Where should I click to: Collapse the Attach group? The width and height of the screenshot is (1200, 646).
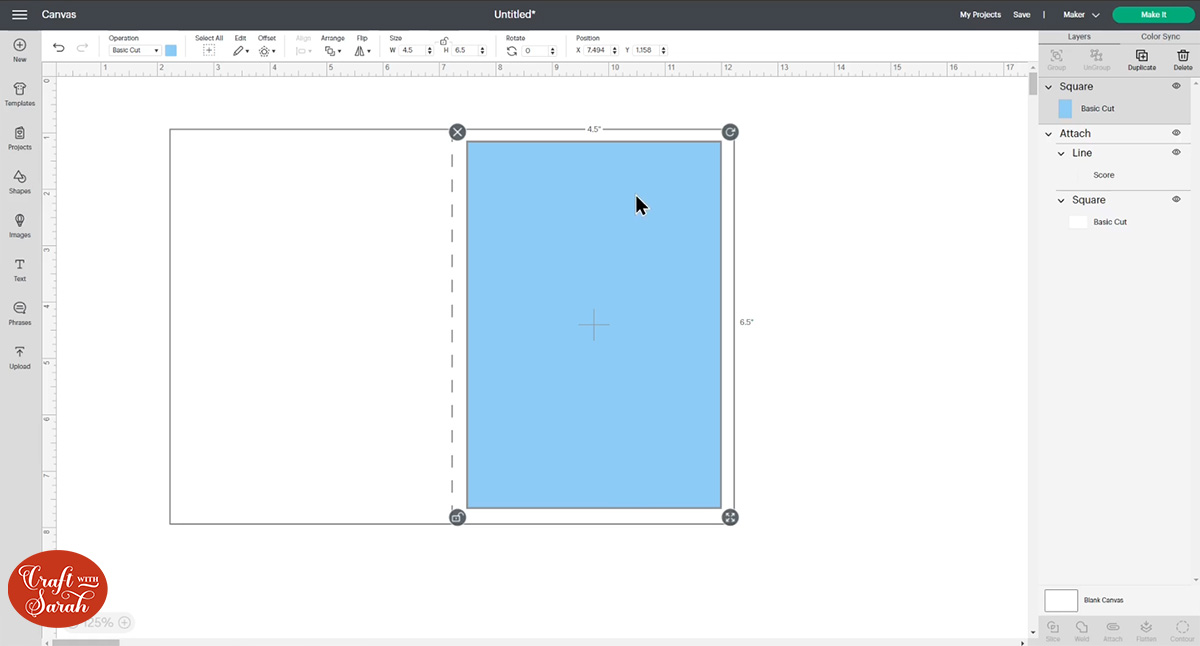pyautogui.click(x=1049, y=134)
